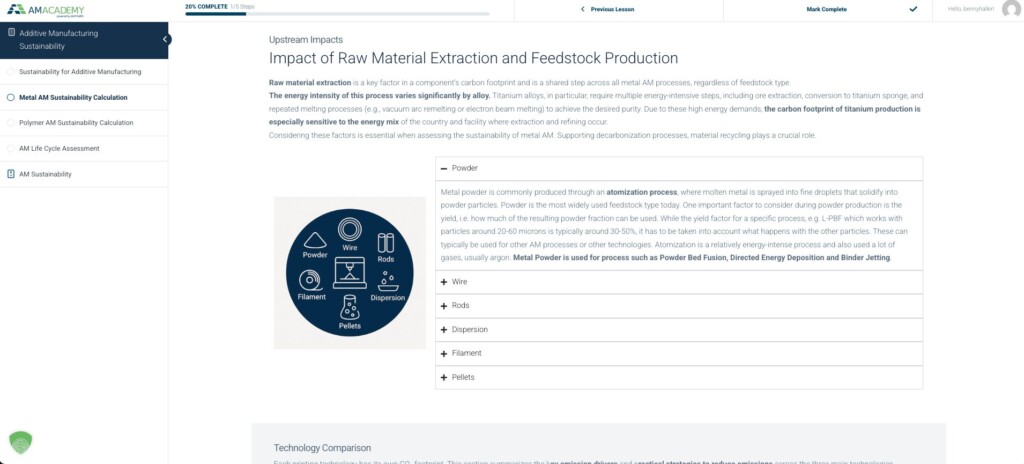Click the Previous Lesson left chevron
Screen dimensions: 1024x464
pos(583,9)
